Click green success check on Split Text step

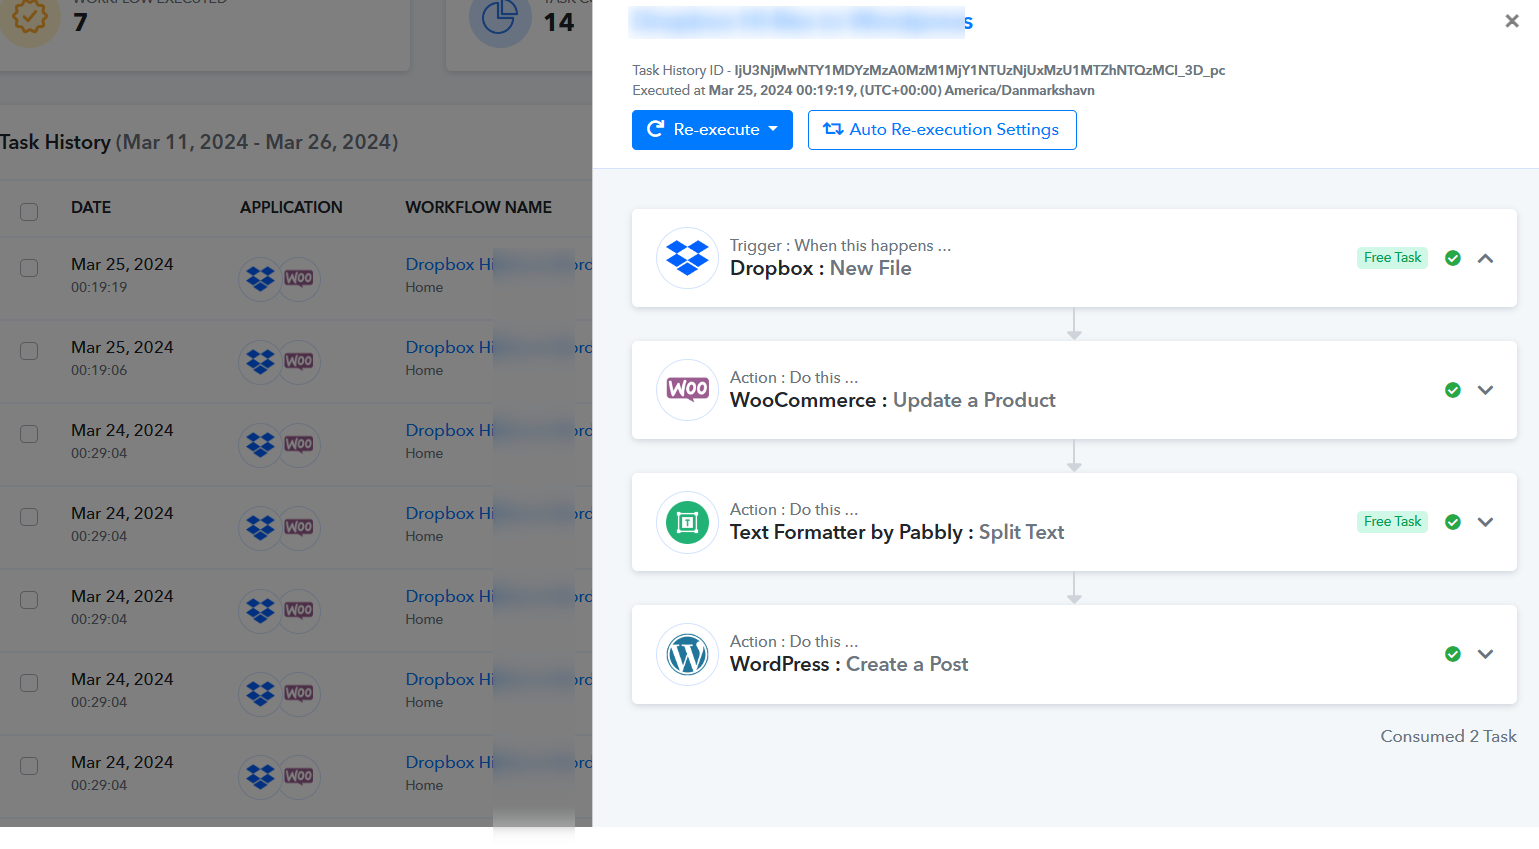(x=1453, y=522)
